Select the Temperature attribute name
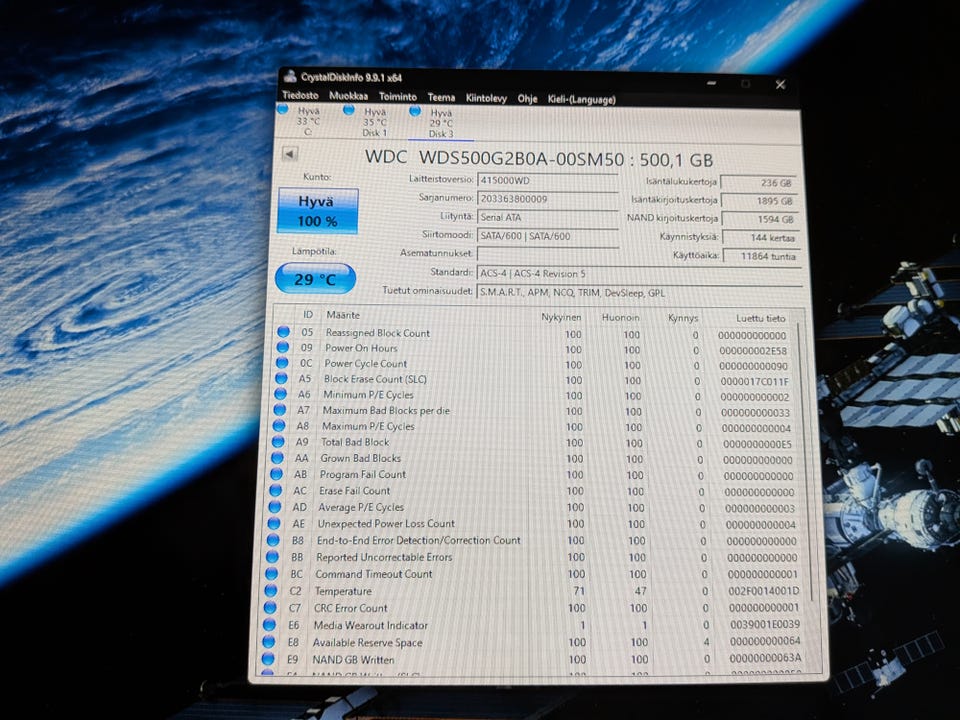 343,591
